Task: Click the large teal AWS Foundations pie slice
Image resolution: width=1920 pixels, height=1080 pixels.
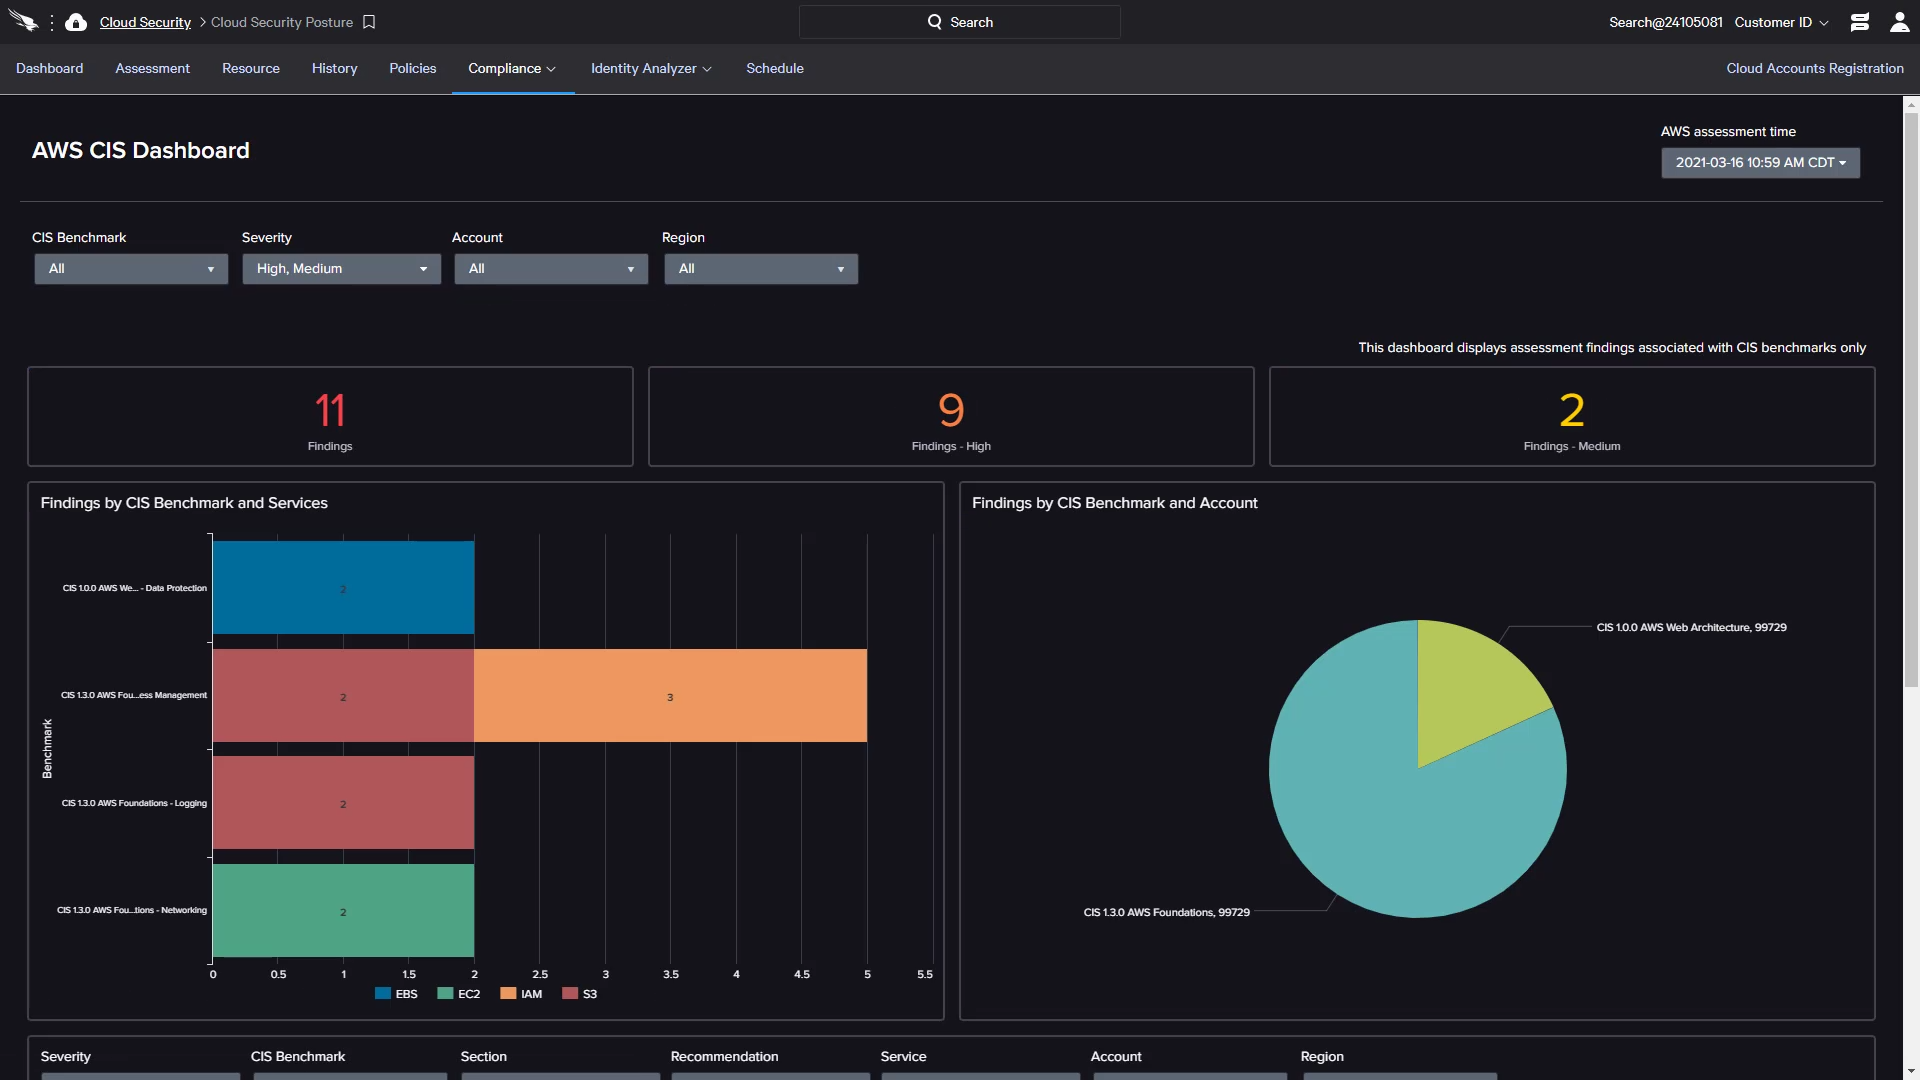Action: tap(1380, 810)
